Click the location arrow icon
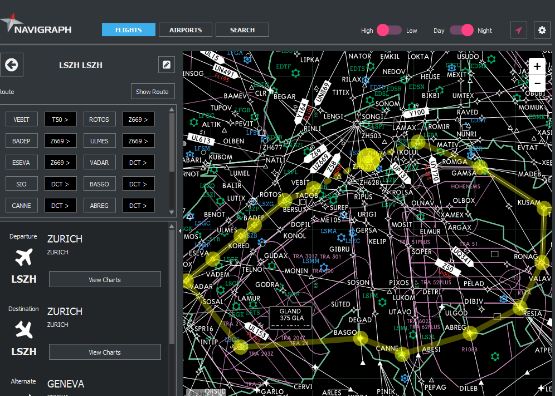The width and height of the screenshot is (555, 396). [519, 30]
